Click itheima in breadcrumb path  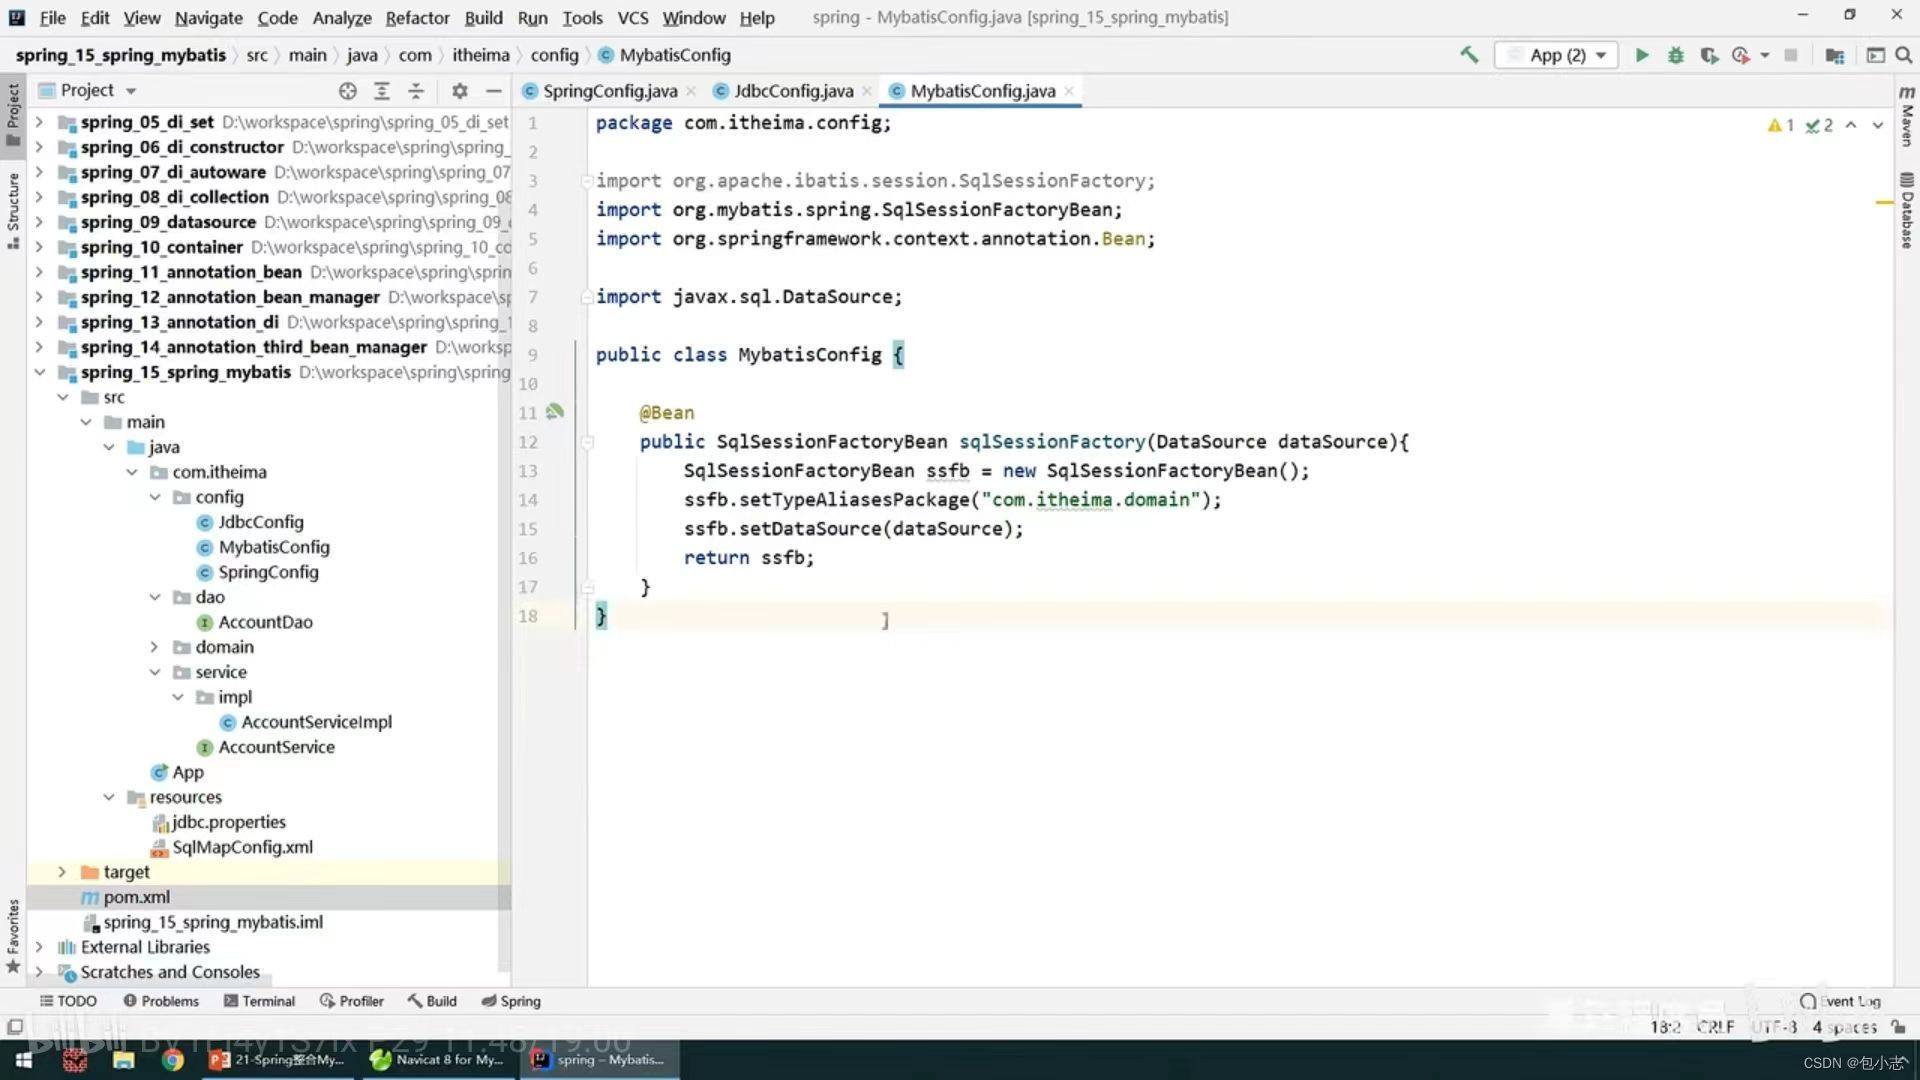coord(480,55)
